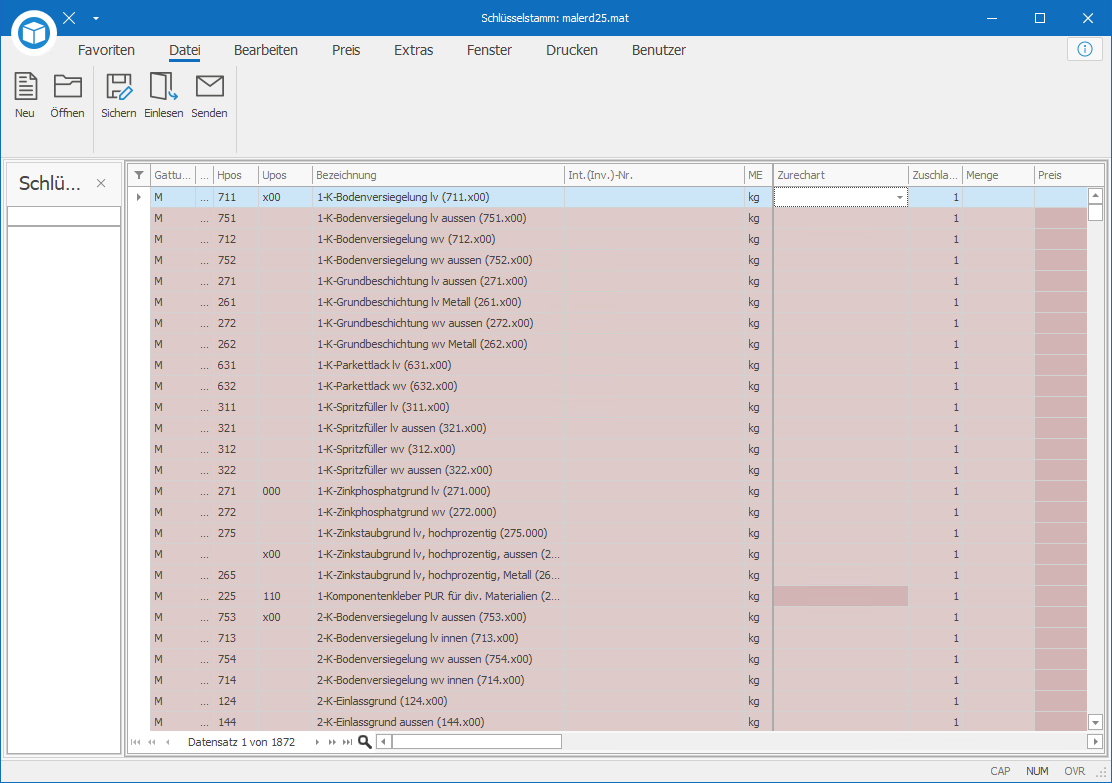Open a file with Öffnen icon
Viewport: 1112px width, 783px height.
tap(67, 87)
